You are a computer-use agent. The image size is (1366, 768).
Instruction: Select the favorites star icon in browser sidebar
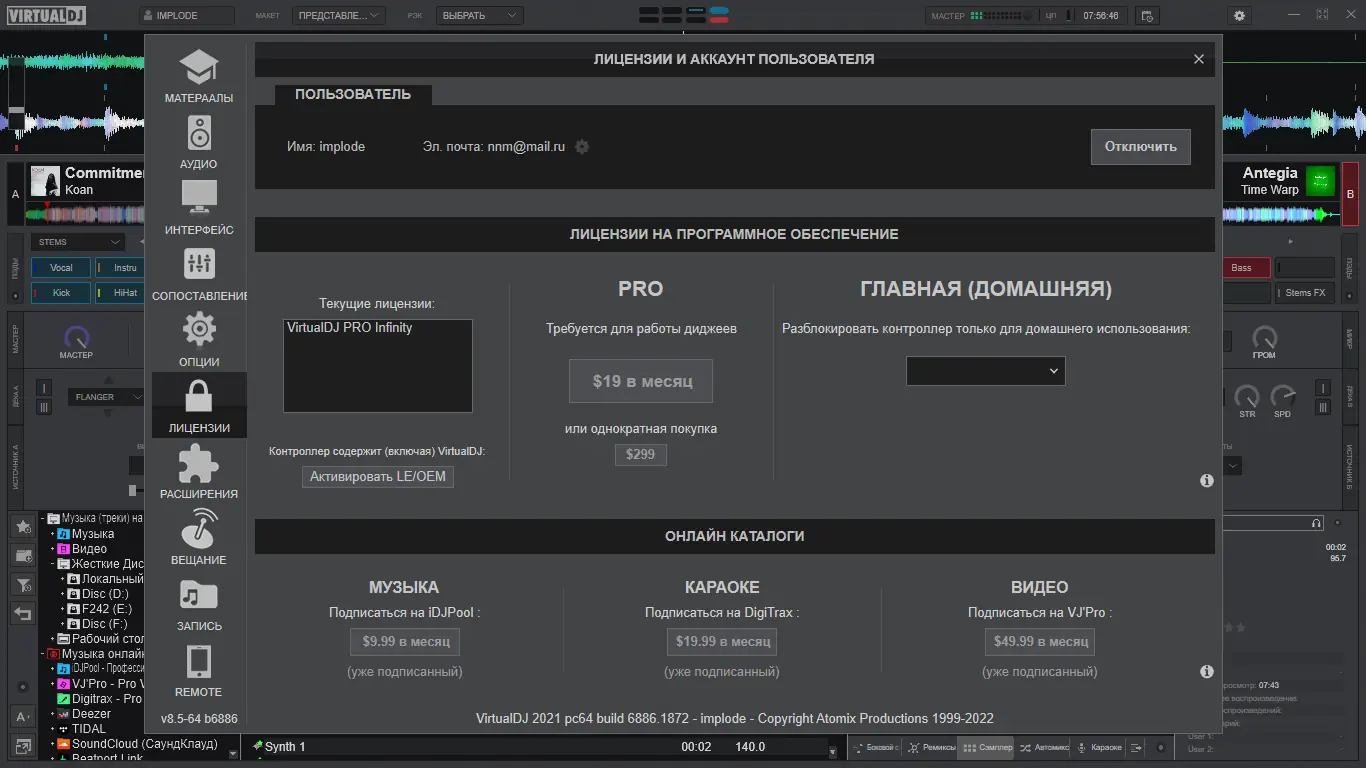pos(22,526)
